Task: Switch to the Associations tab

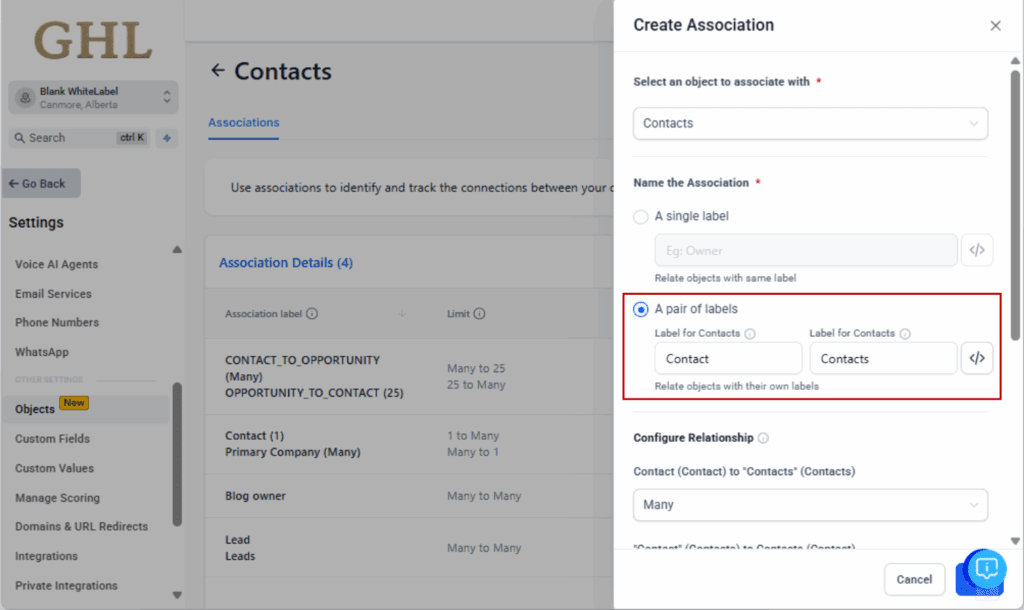Action: pyautogui.click(x=244, y=123)
